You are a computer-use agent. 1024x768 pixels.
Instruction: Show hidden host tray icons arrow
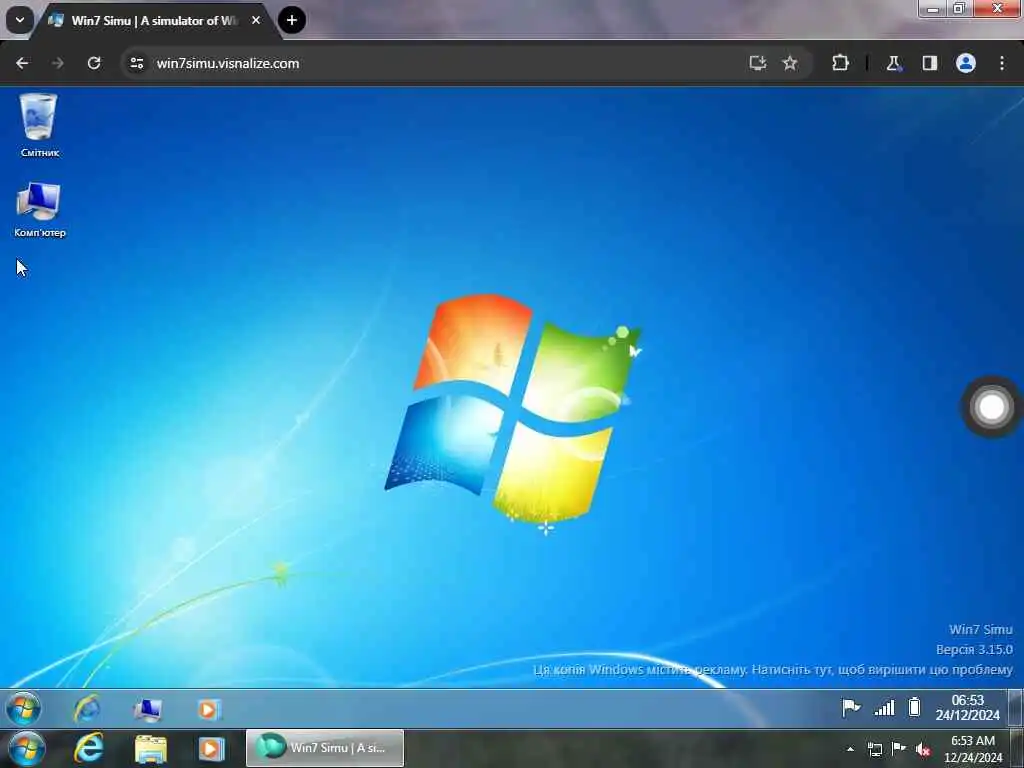(850, 749)
